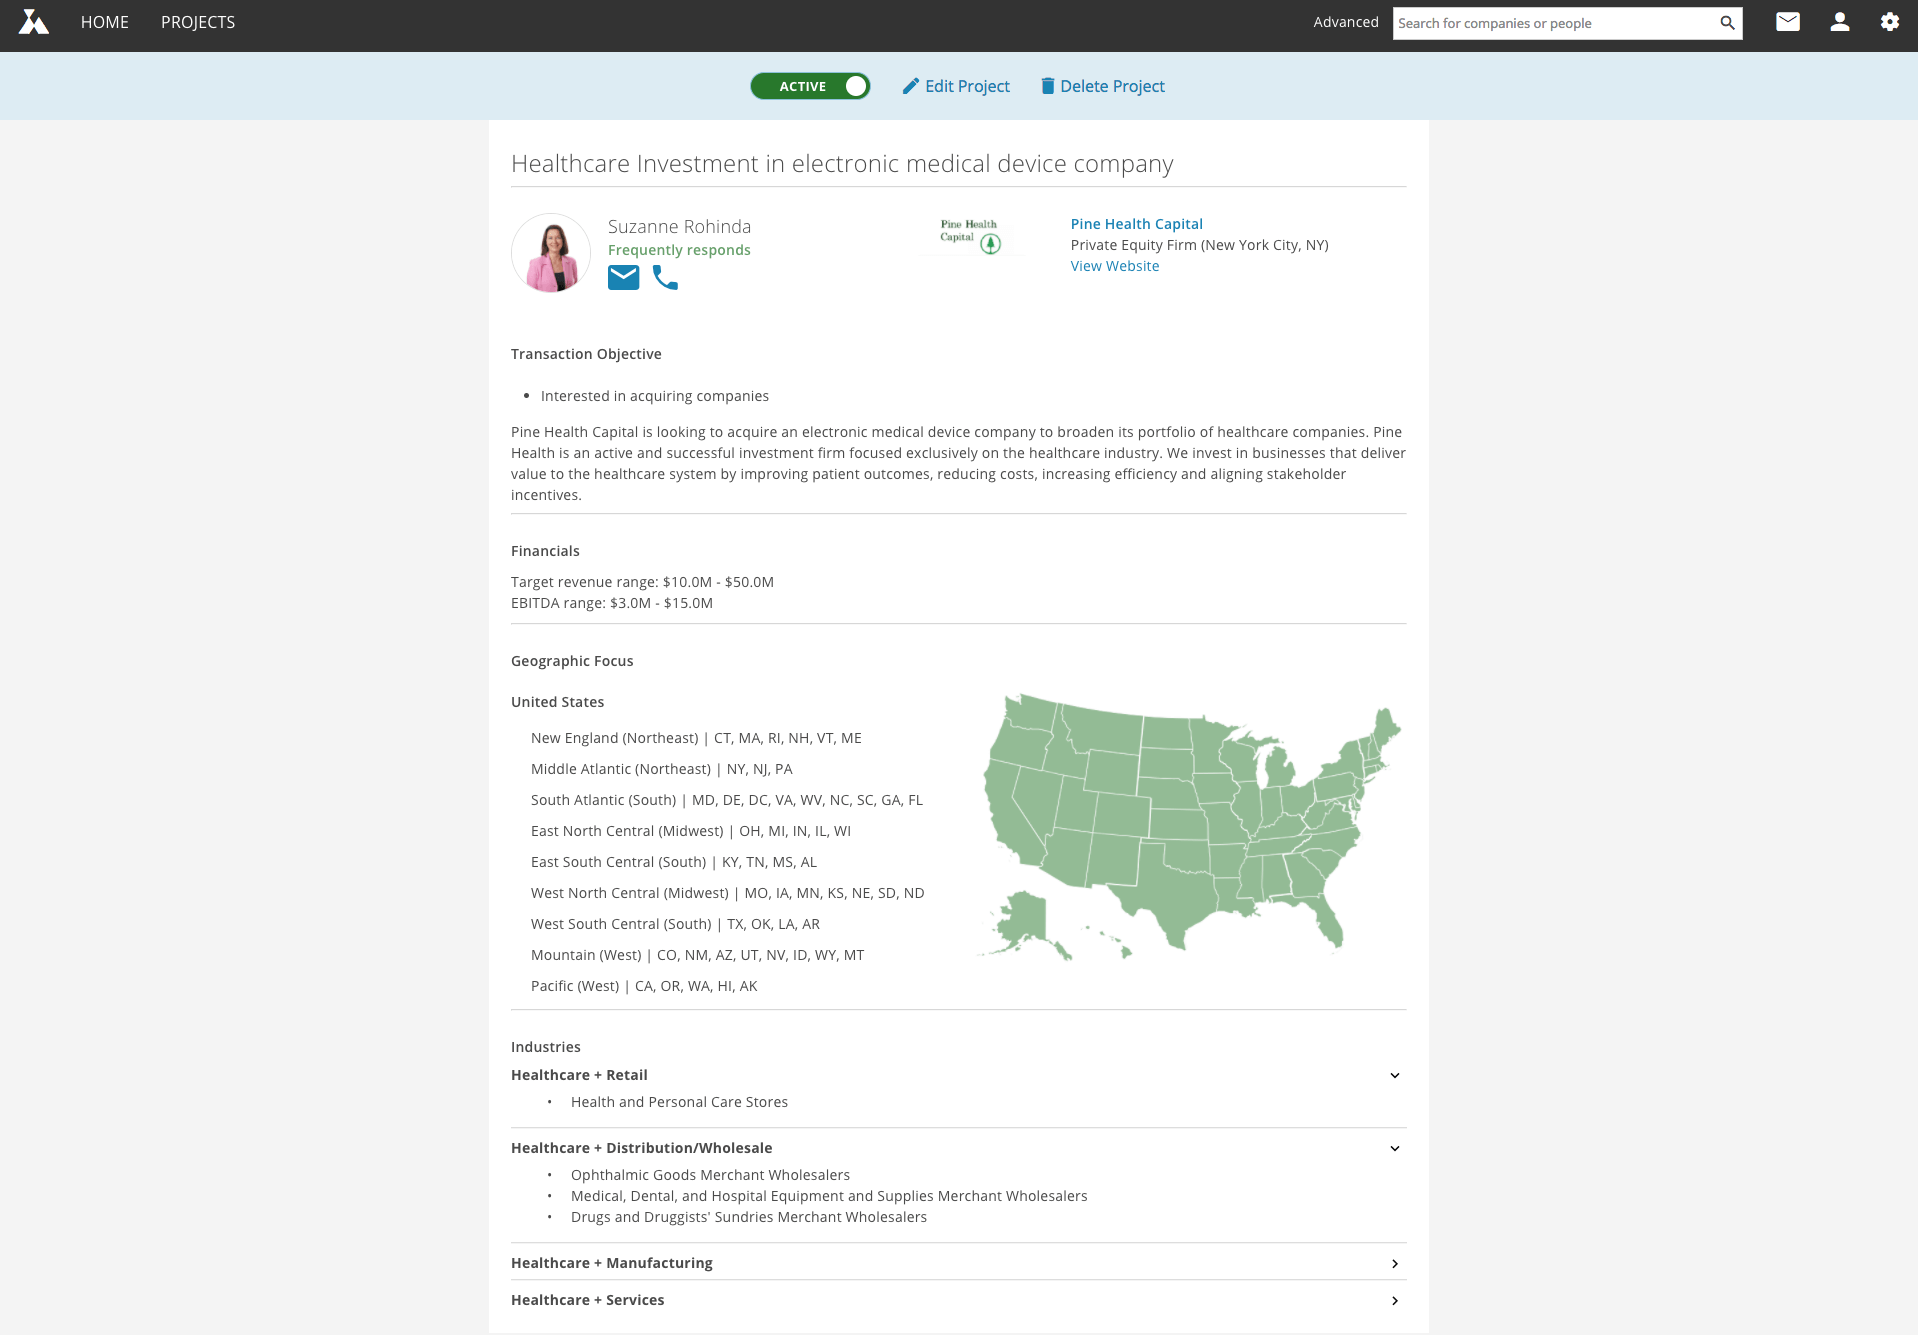Viewport: 1918px width, 1335px height.
Task: Click the Target revenue range line
Action: tap(642, 582)
